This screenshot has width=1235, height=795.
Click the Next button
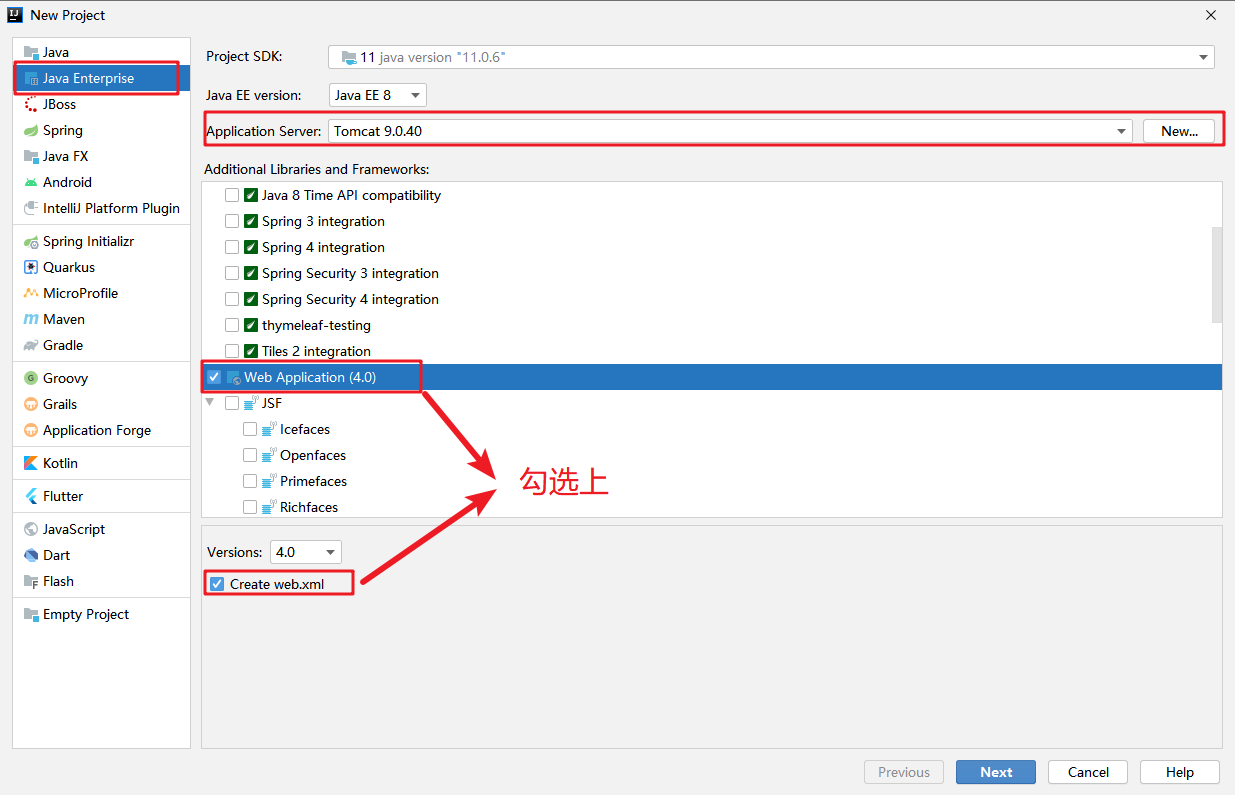tap(996, 772)
